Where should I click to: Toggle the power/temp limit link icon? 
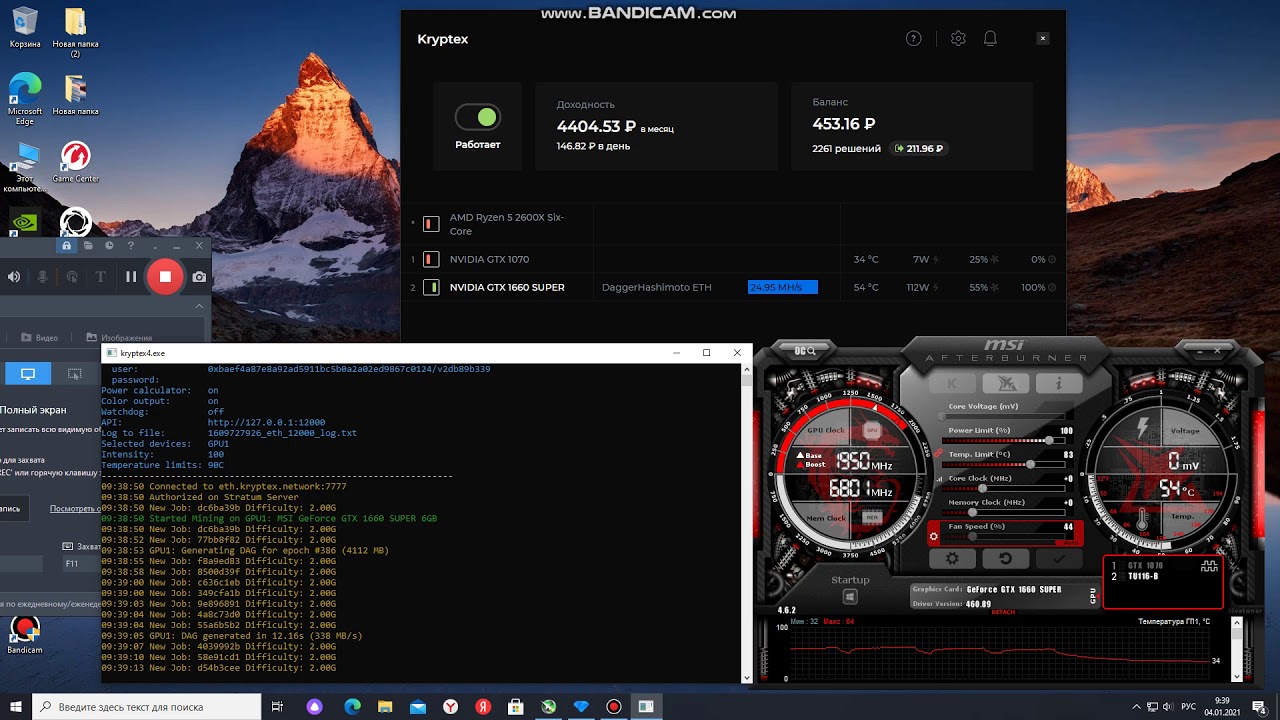938,453
